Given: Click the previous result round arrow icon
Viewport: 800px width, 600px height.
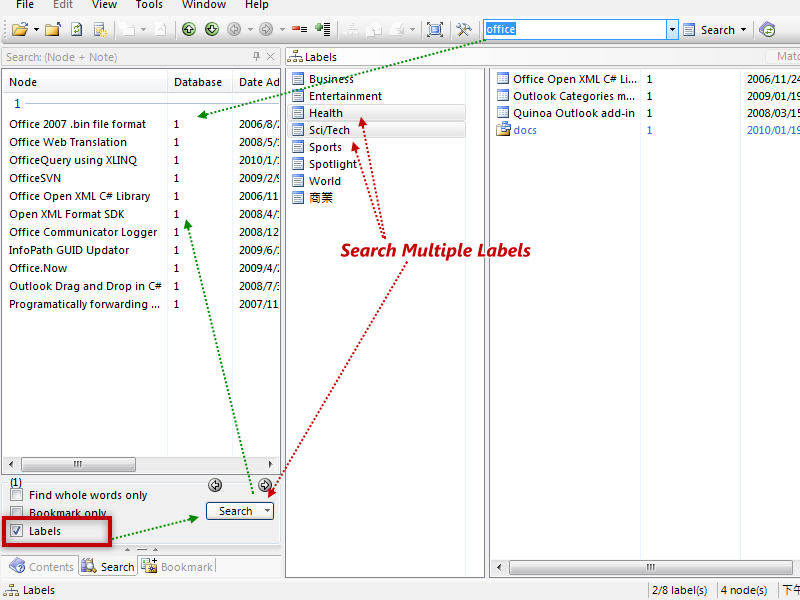Looking at the screenshot, I should click(x=215, y=485).
